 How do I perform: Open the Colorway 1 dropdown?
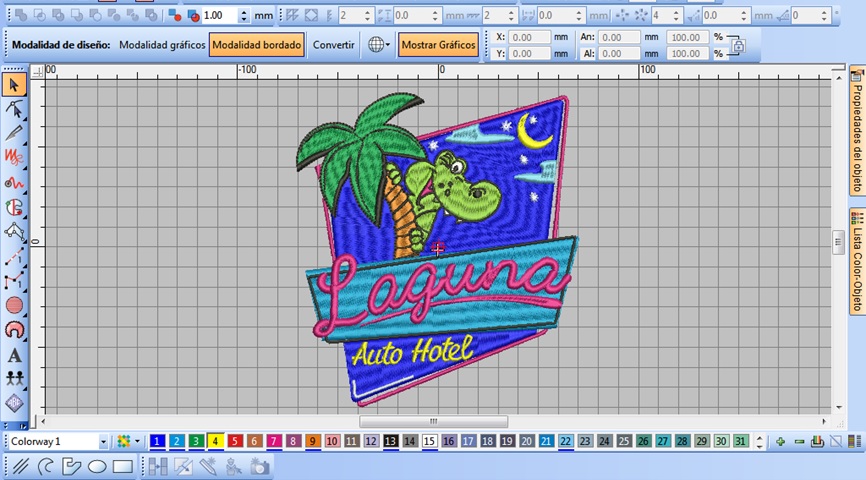pos(103,441)
